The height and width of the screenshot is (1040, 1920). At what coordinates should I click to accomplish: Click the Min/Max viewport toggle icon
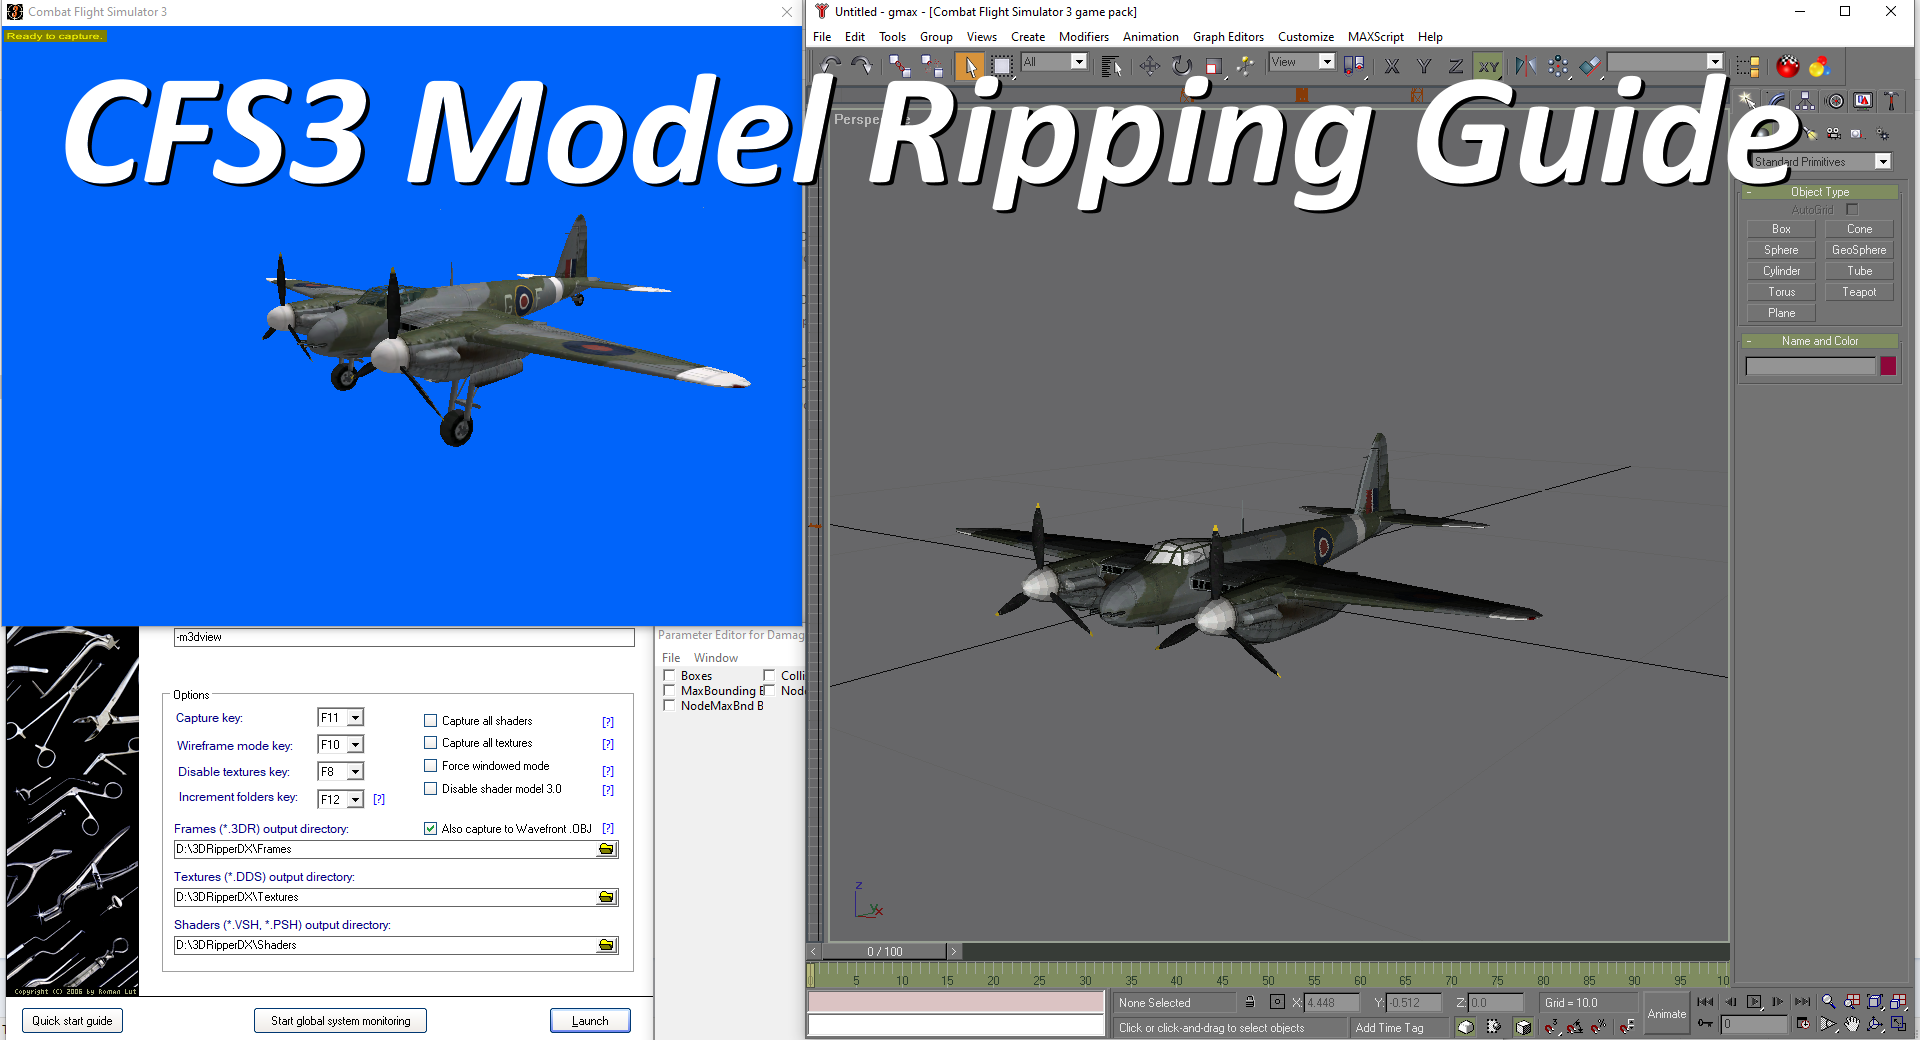tap(1898, 1023)
